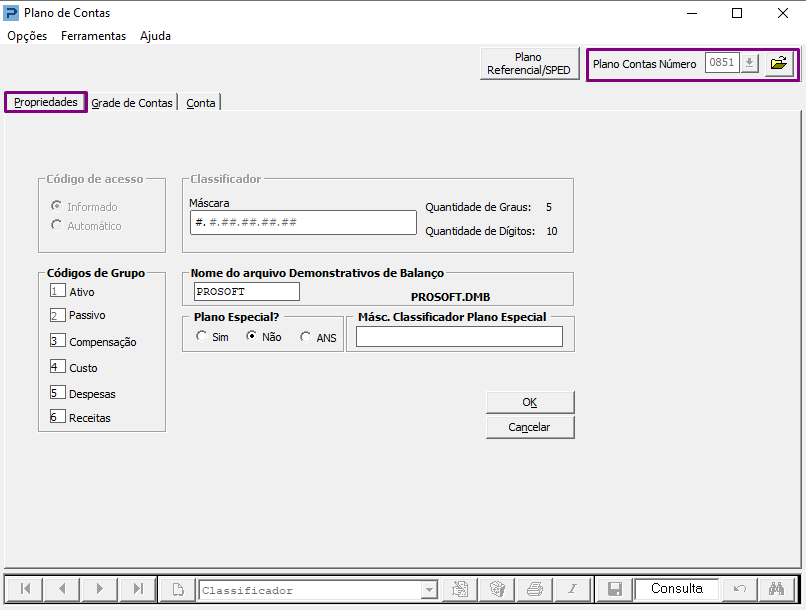Click the PROSOFT.DMB file name text
This screenshot has width=806, height=610.
[x=450, y=297]
